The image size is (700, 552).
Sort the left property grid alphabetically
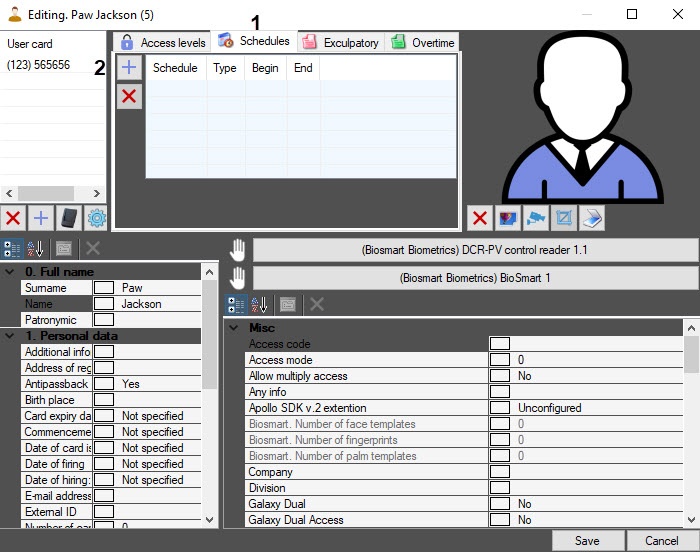coord(35,249)
